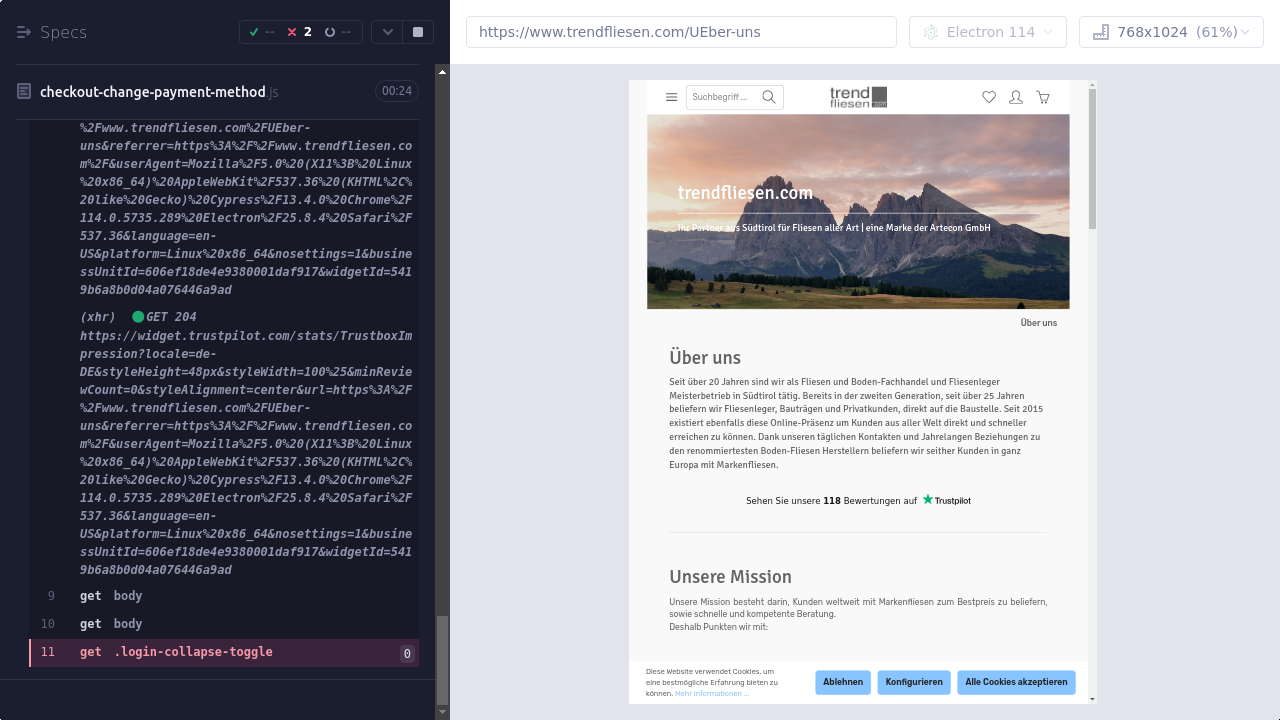Open the run options chevron dropdown

click(x=388, y=32)
